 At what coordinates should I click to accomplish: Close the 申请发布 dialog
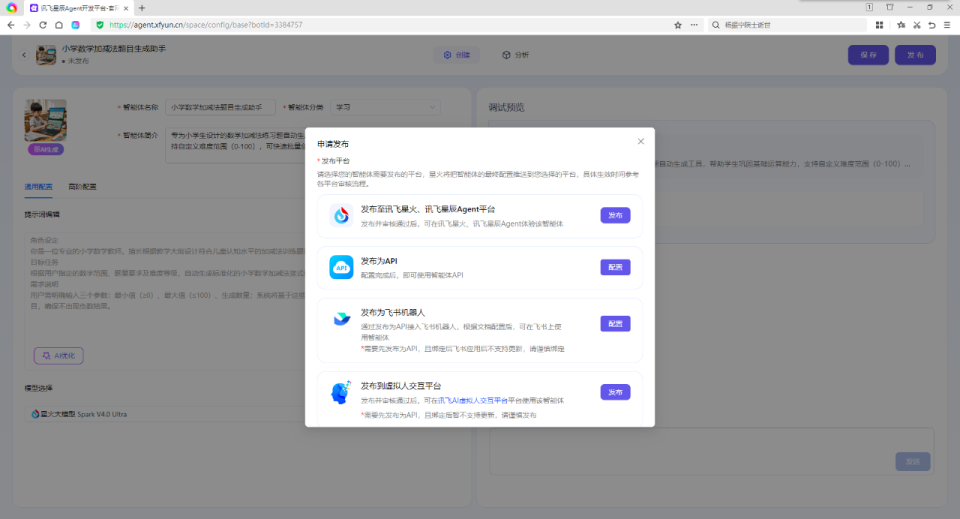click(640, 141)
